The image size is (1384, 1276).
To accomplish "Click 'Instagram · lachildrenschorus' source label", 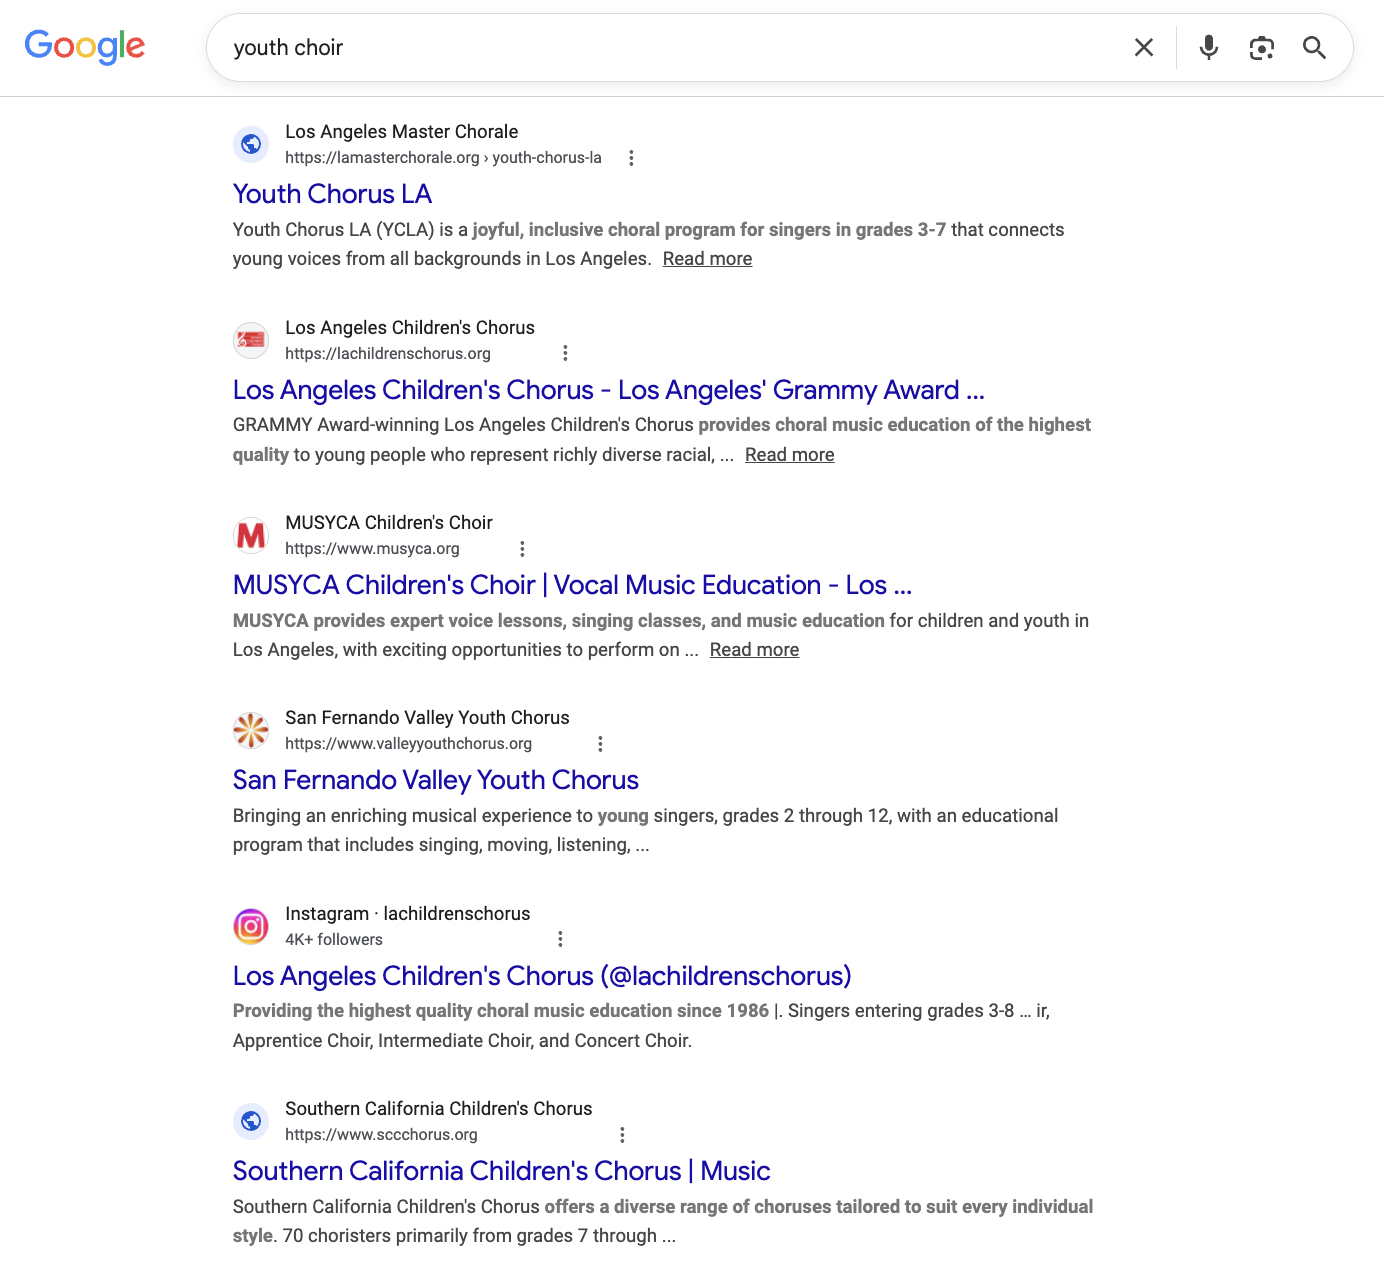I will [407, 914].
